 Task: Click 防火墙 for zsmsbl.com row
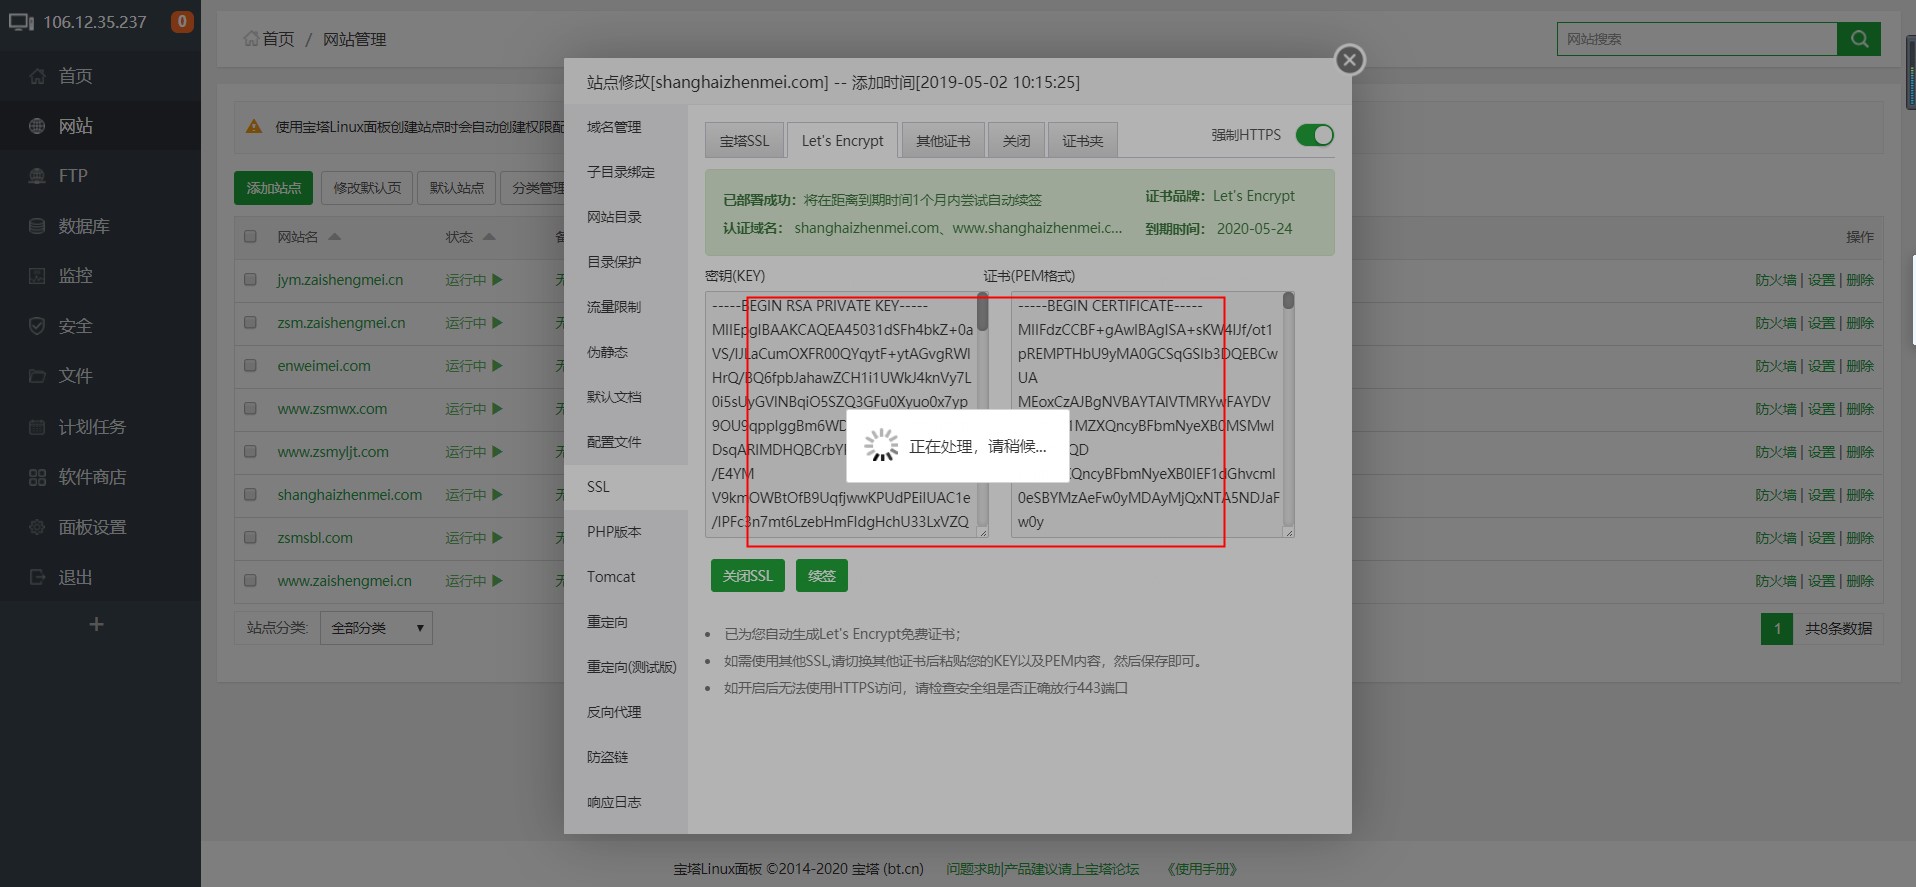(1776, 538)
